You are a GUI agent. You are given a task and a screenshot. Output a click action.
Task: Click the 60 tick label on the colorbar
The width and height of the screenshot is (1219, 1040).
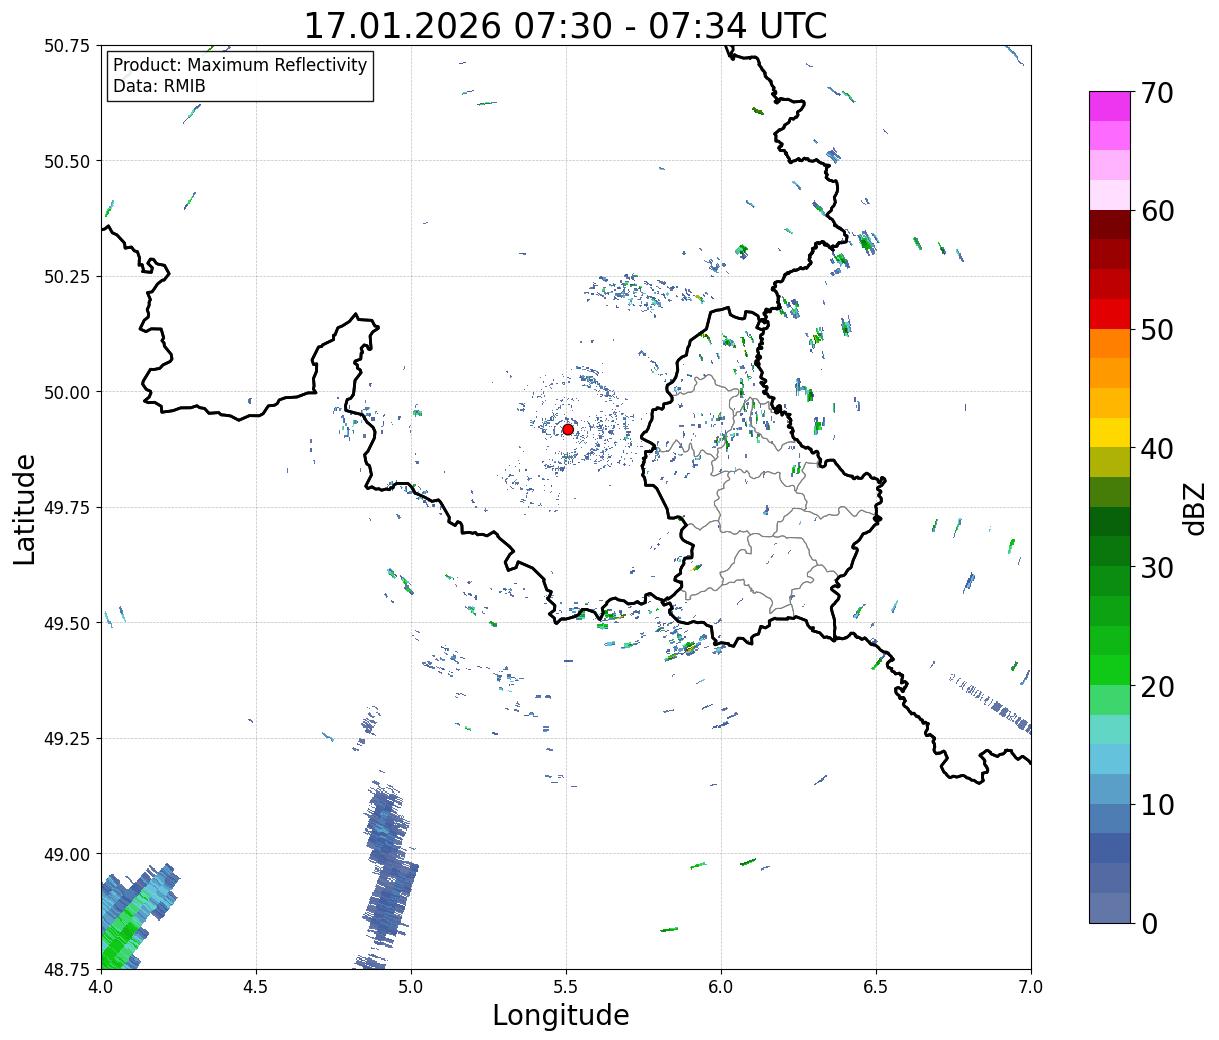1157,211
